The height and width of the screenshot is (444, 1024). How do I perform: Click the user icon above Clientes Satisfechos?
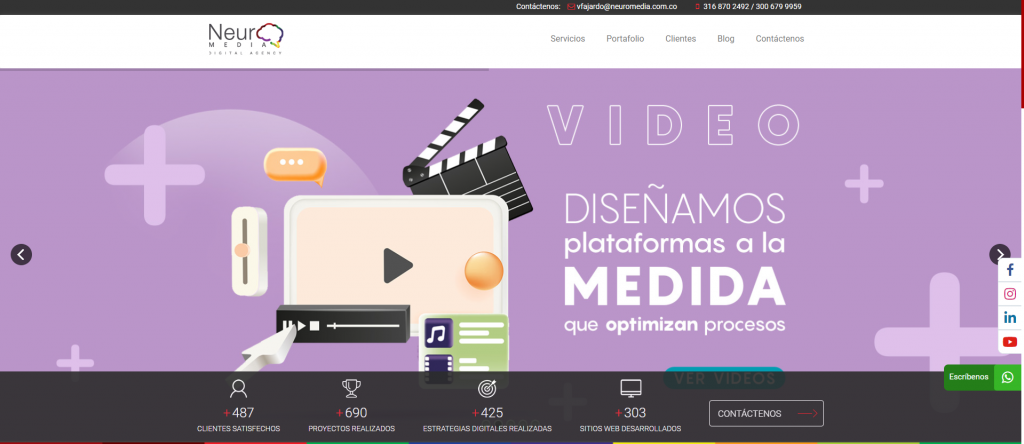(238, 388)
